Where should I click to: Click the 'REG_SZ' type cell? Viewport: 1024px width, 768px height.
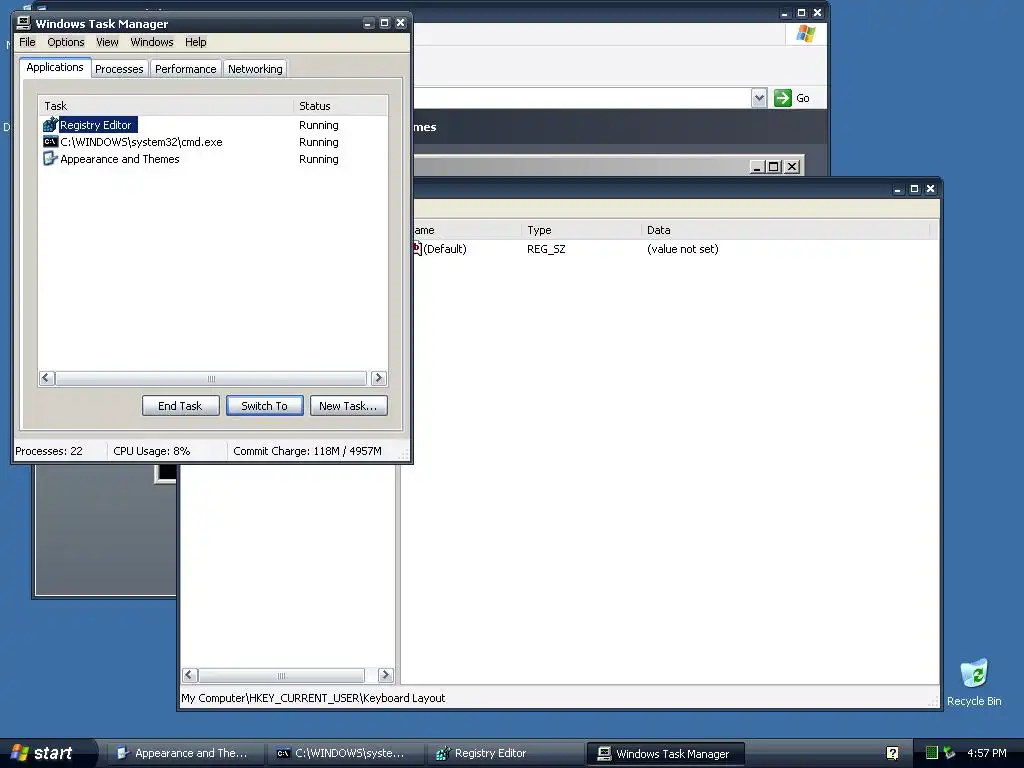(546, 249)
